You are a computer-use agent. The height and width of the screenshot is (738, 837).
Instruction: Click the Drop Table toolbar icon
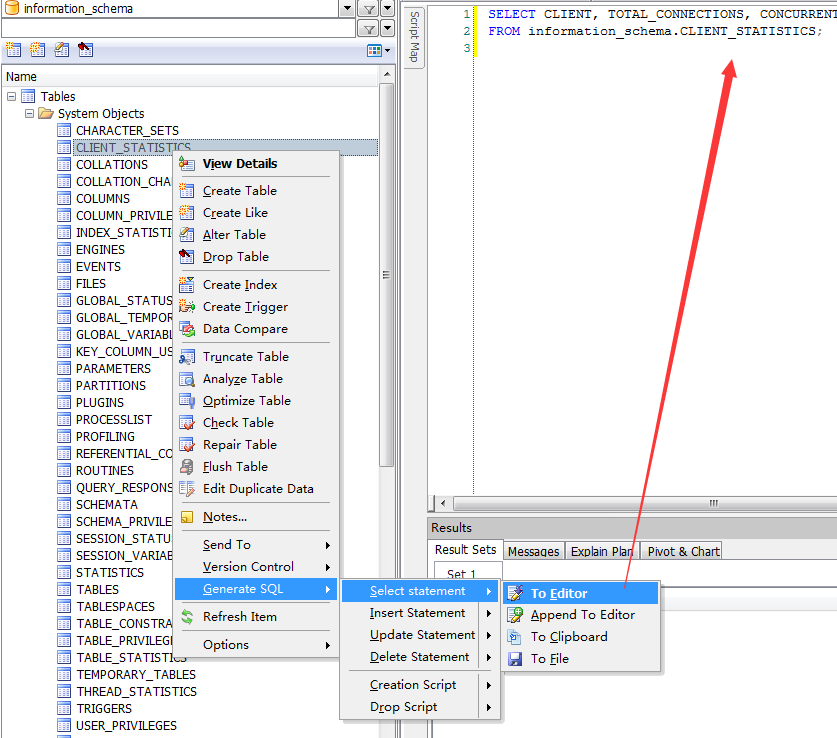click(85, 50)
